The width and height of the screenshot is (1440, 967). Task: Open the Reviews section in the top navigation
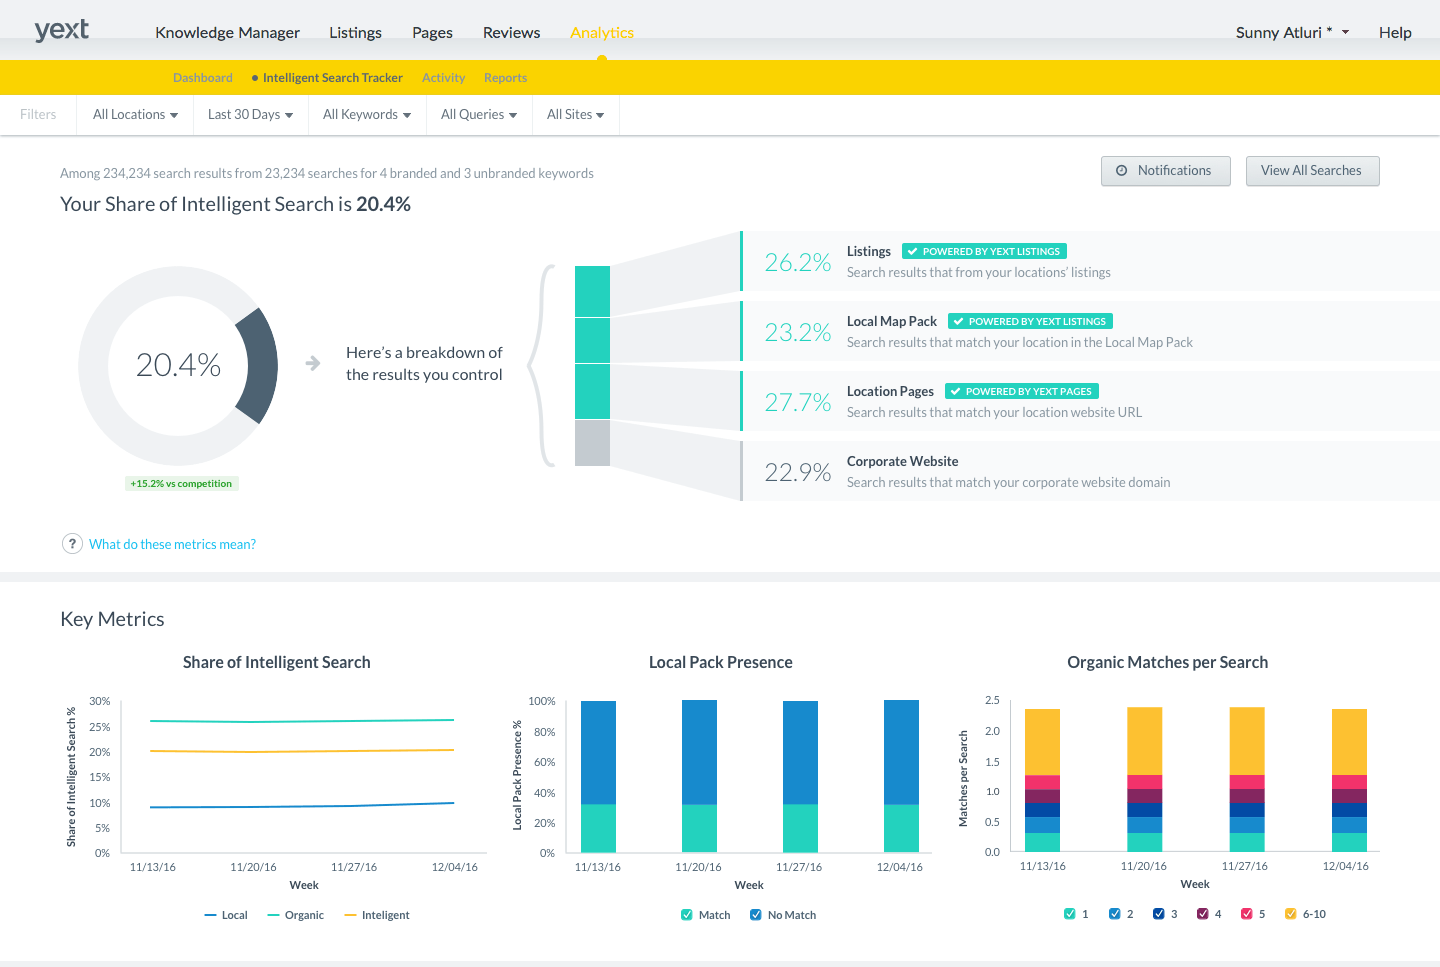(x=511, y=32)
